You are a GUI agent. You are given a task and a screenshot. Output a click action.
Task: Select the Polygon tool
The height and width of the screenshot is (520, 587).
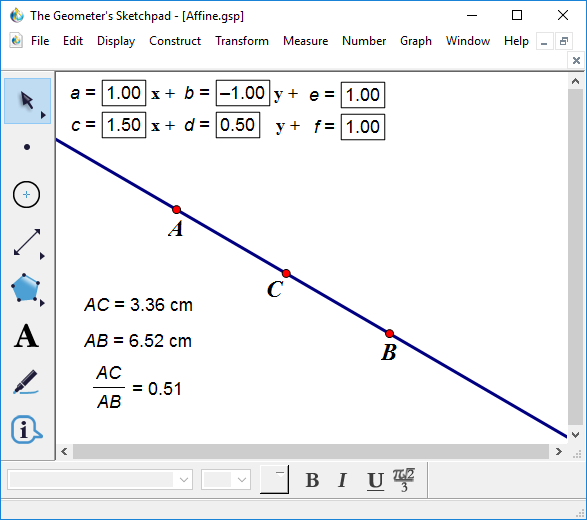[25, 288]
